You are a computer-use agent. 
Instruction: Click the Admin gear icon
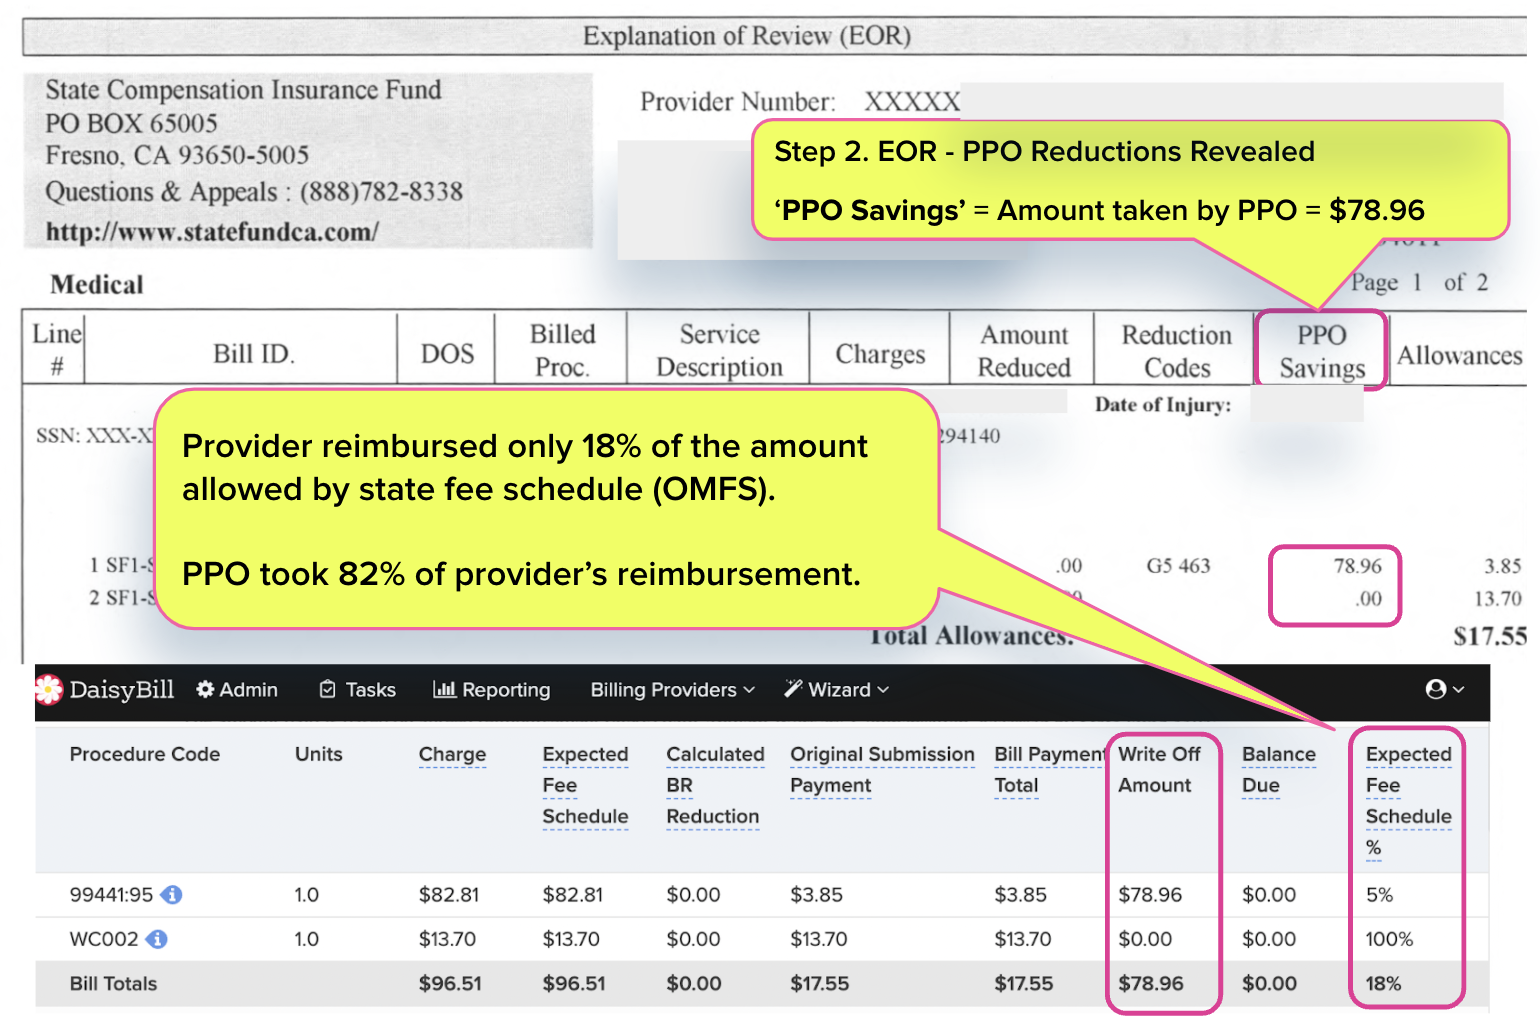206,690
